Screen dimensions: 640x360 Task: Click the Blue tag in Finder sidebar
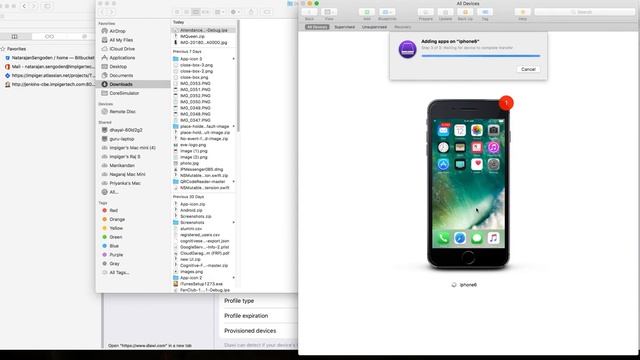[x=114, y=246]
